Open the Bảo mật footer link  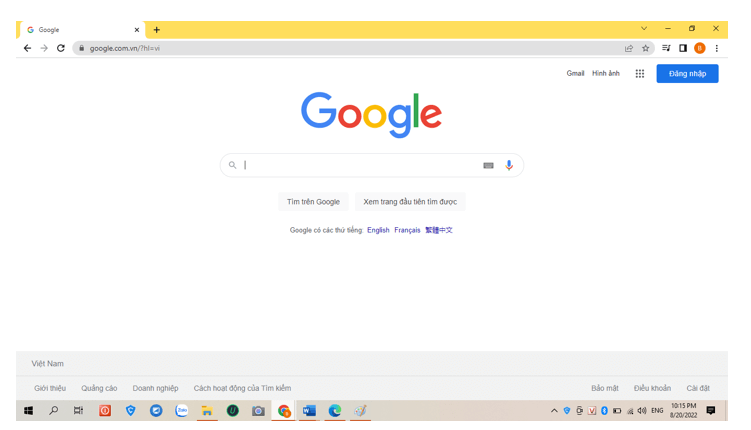pyautogui.click(x=605, y=388)
